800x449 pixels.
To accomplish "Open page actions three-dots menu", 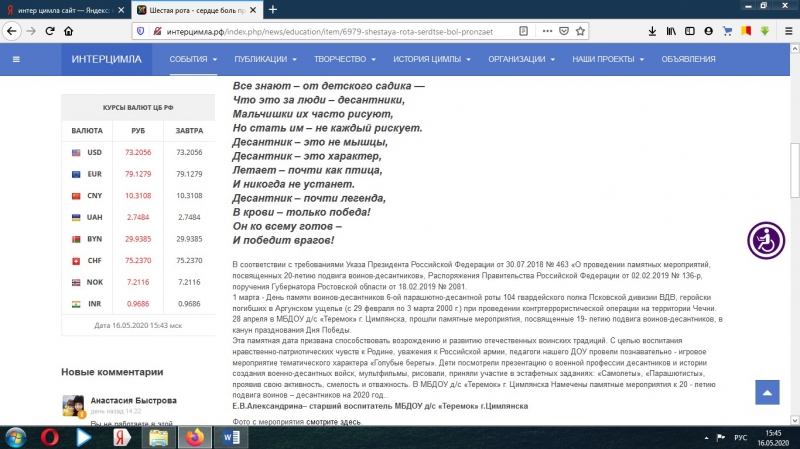I will tap(547, 31).
